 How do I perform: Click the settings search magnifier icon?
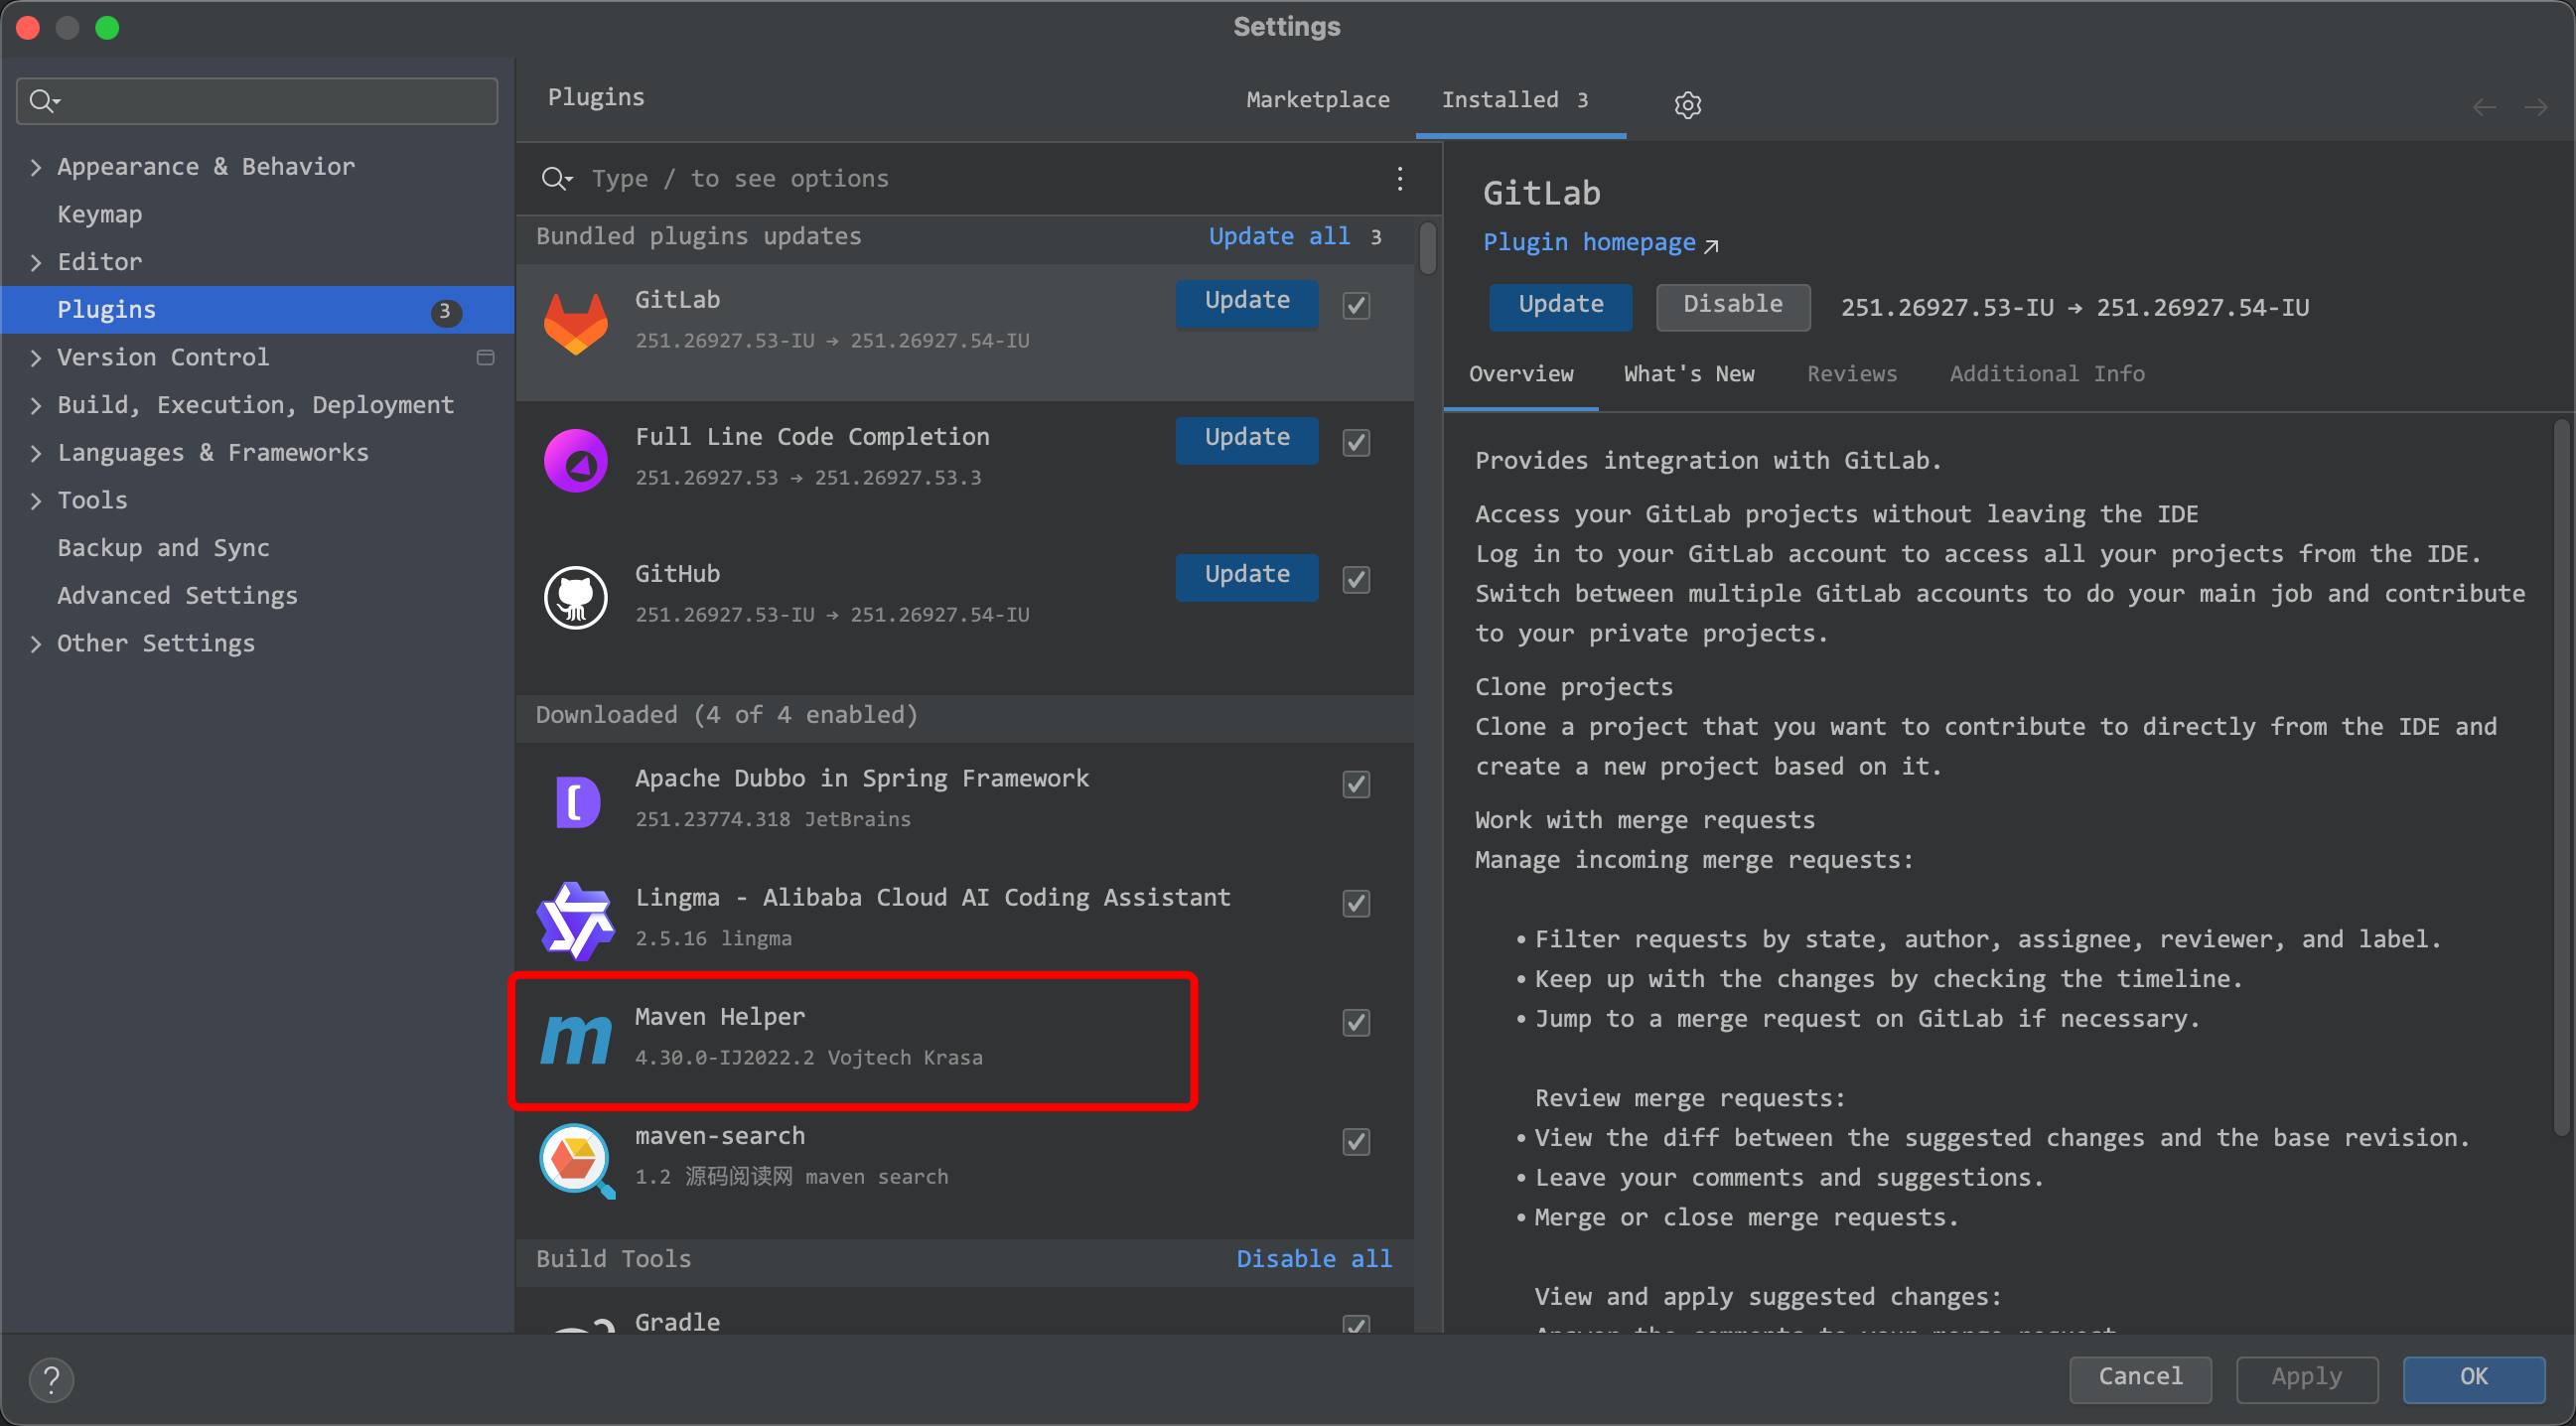[45, 101]
